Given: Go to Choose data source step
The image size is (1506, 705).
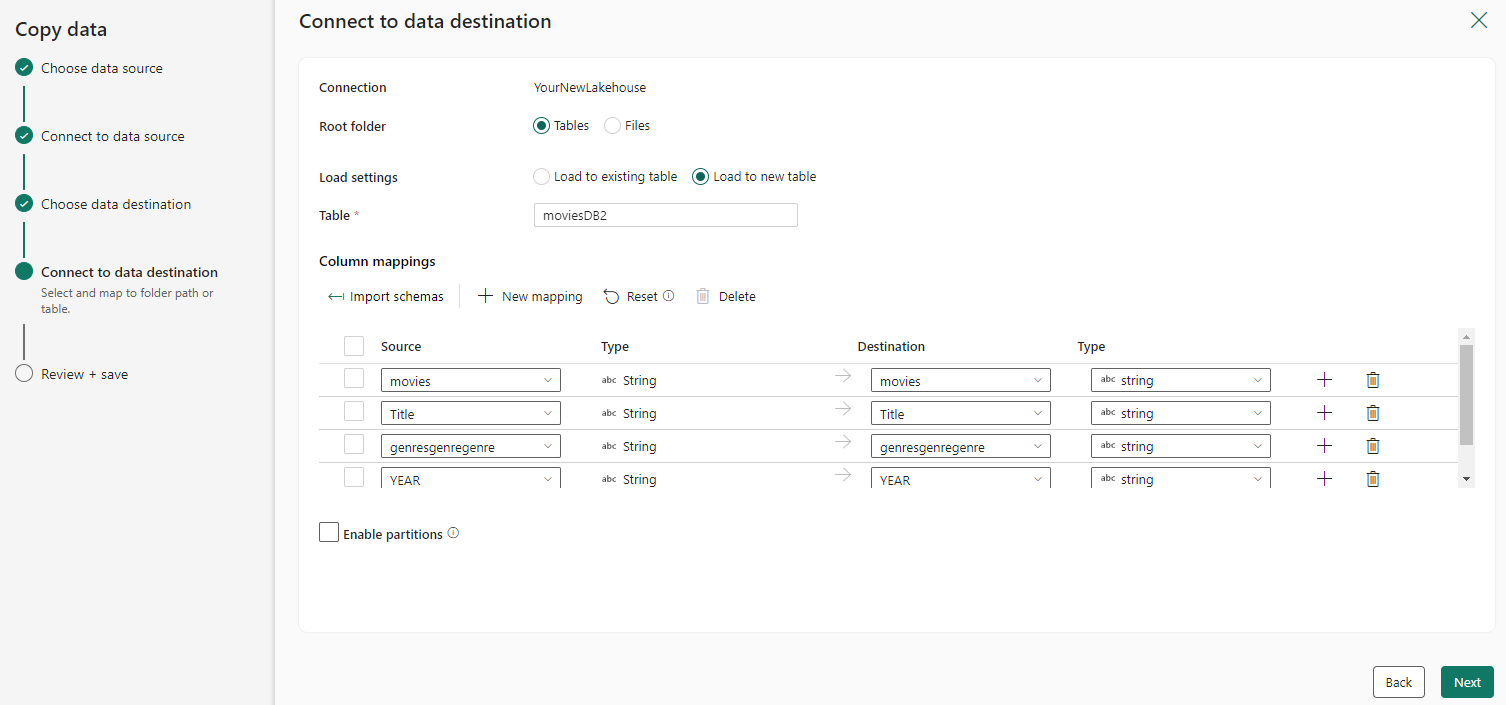Looking at the screenshot, I should click(101, 68).
